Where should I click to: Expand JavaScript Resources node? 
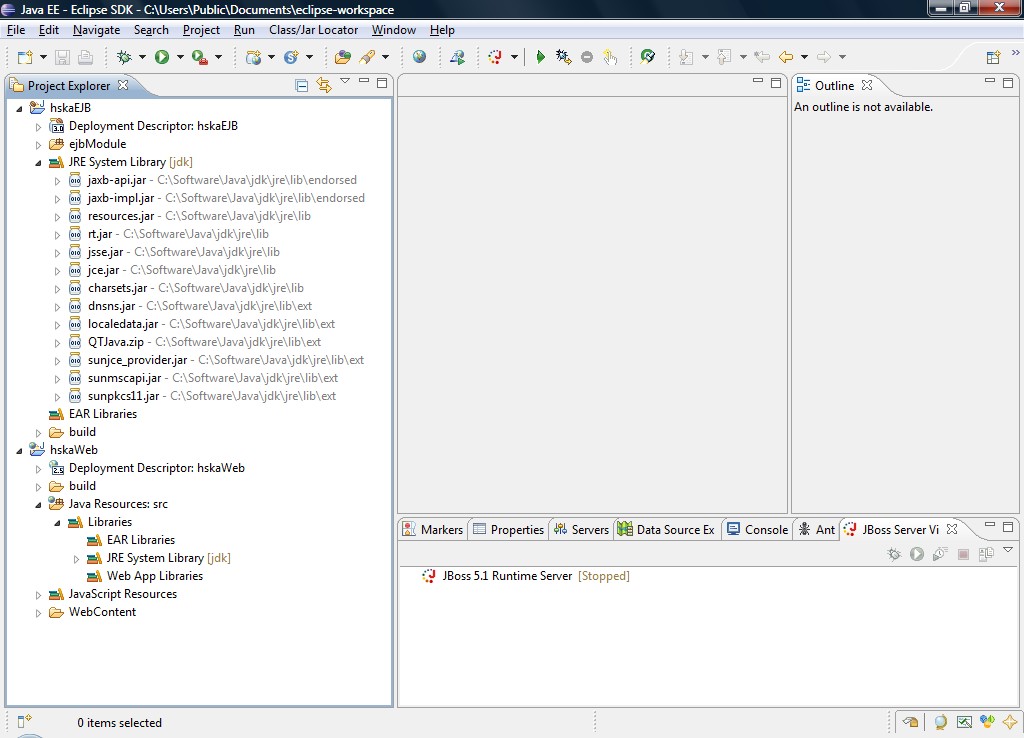click(x=38, y=595)
